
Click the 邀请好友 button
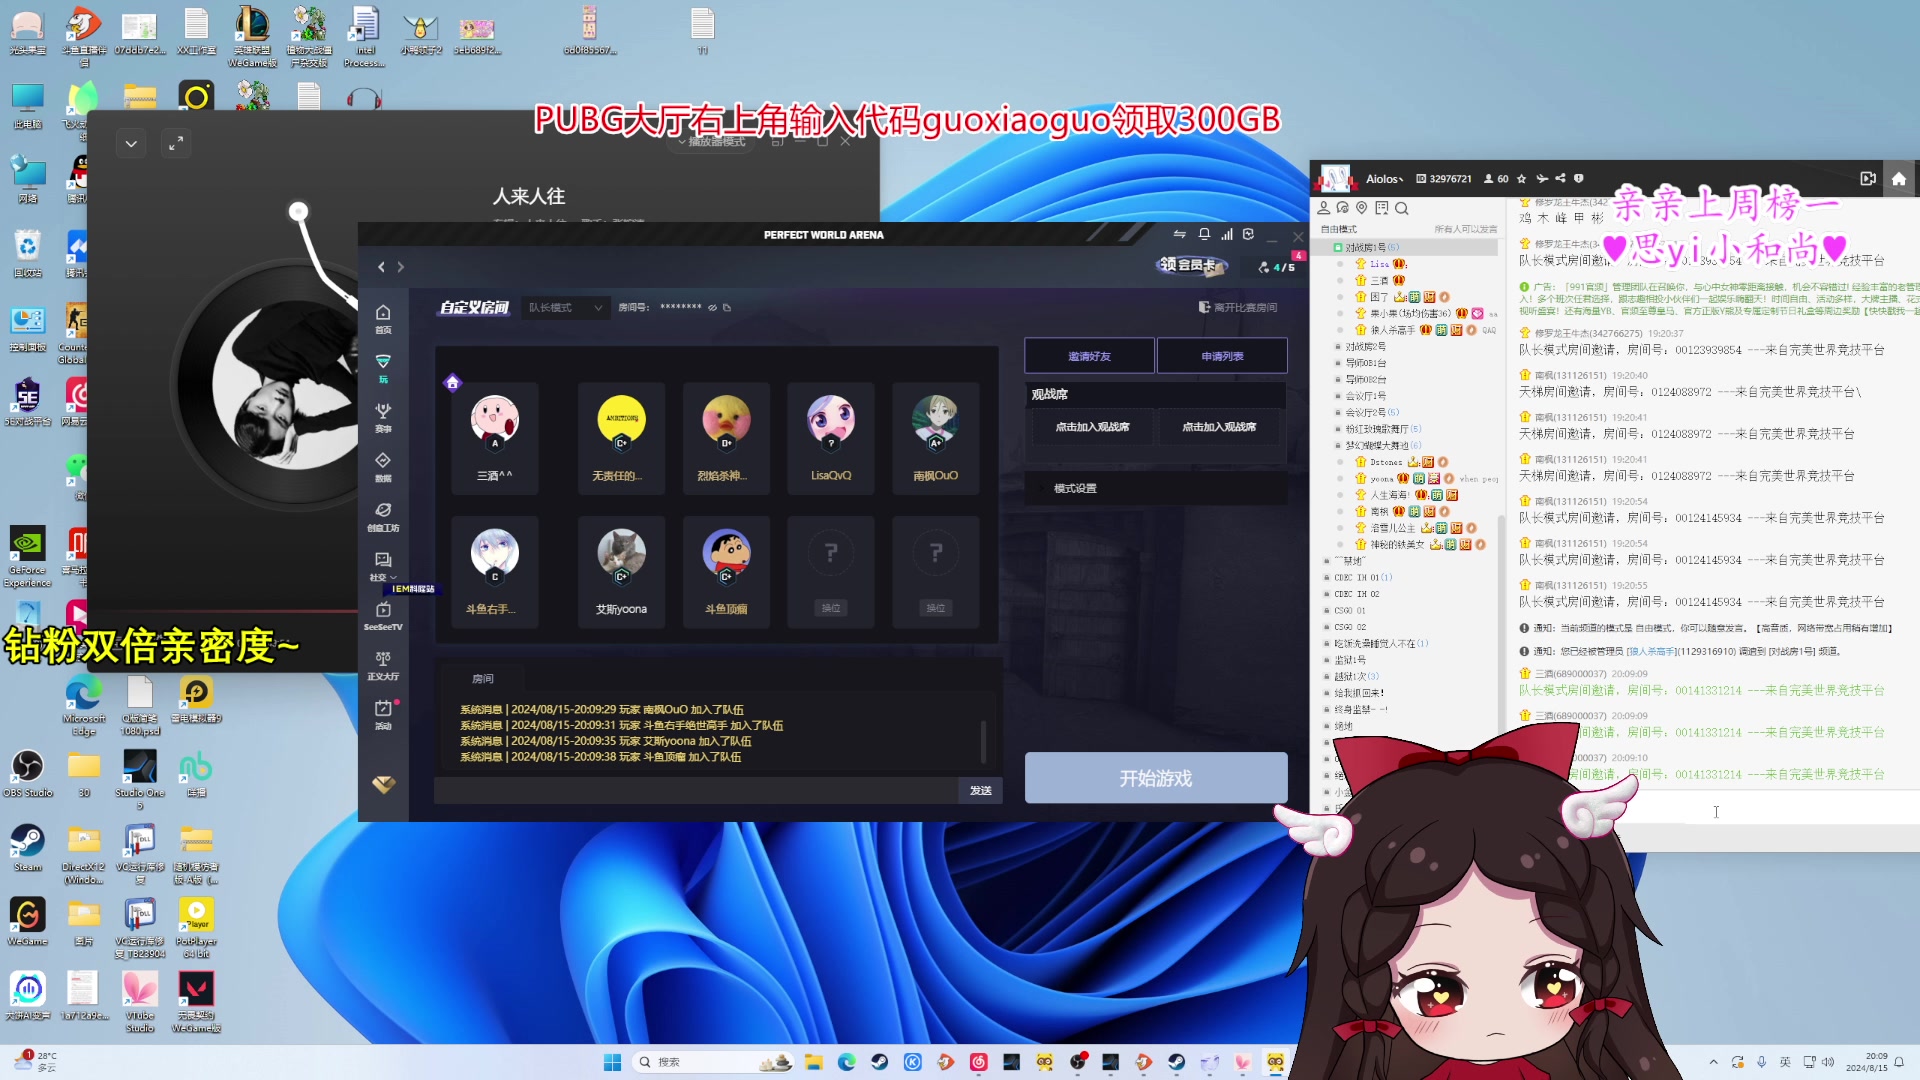(1089, 356)
